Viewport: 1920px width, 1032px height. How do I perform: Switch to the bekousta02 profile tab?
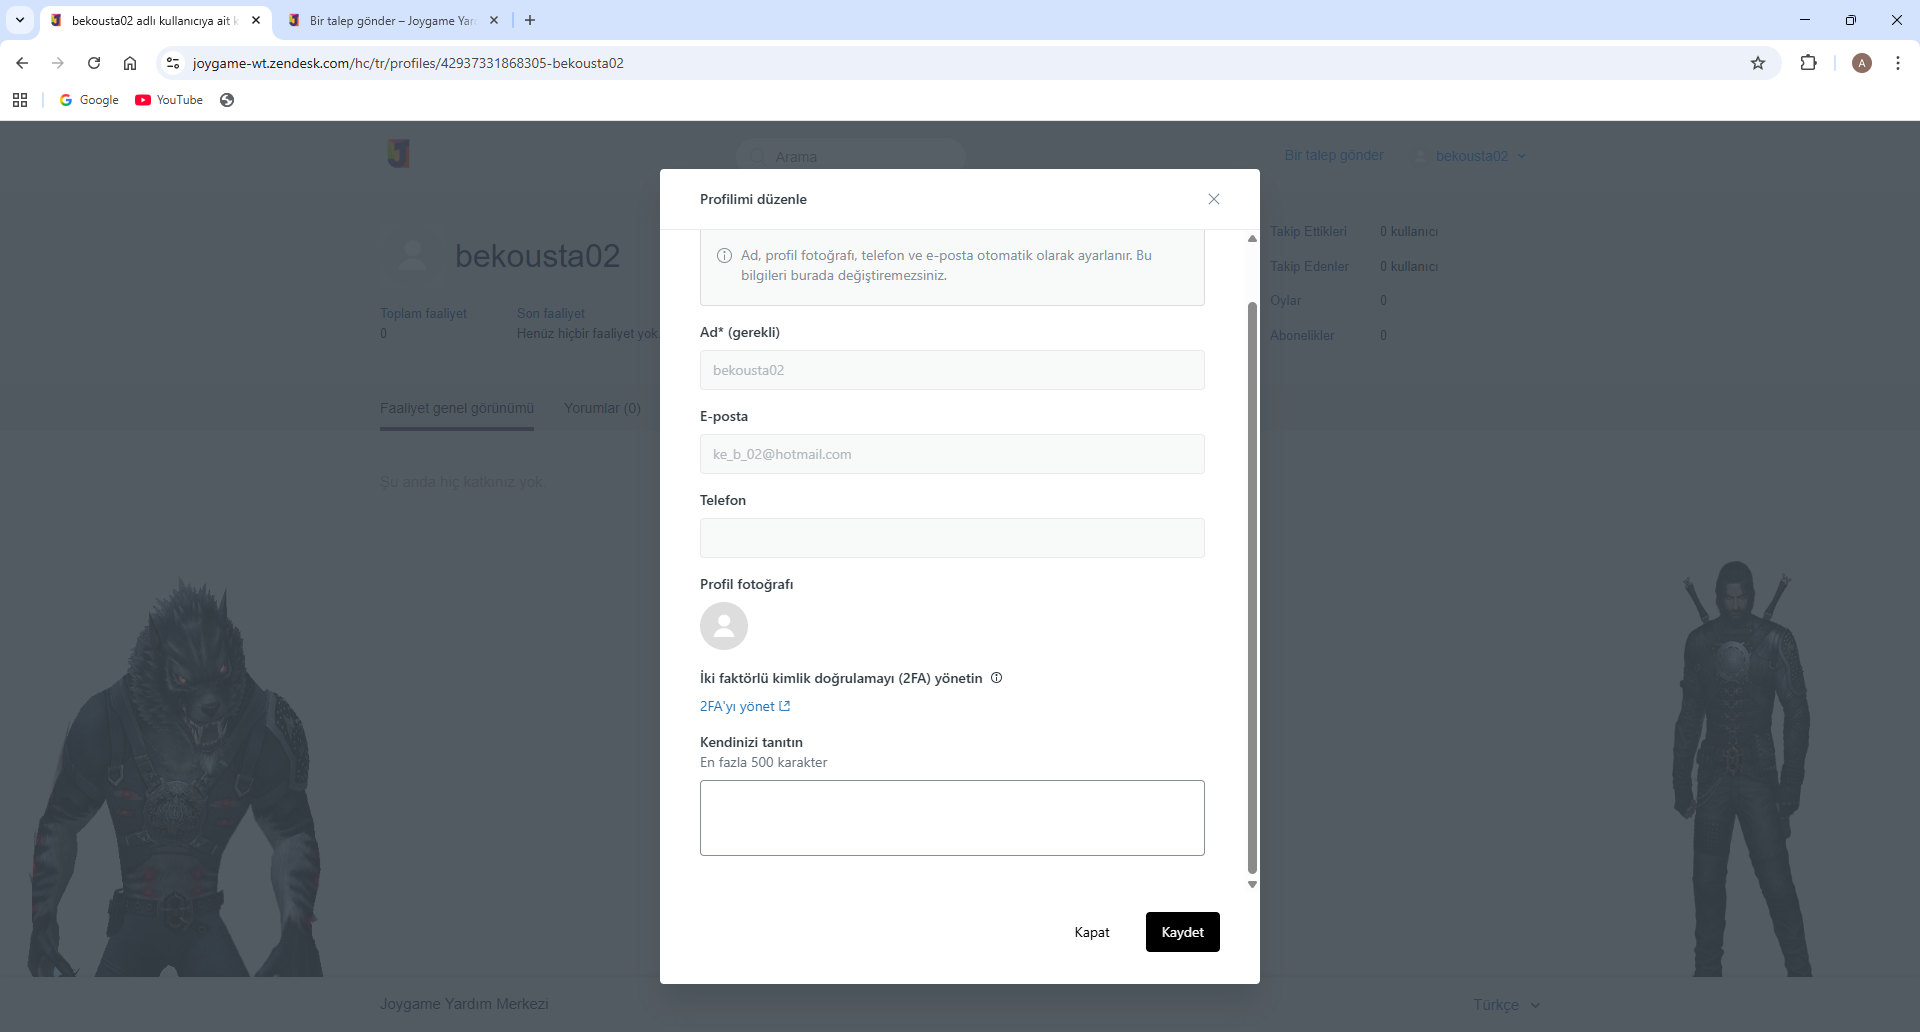click(155, 20)
